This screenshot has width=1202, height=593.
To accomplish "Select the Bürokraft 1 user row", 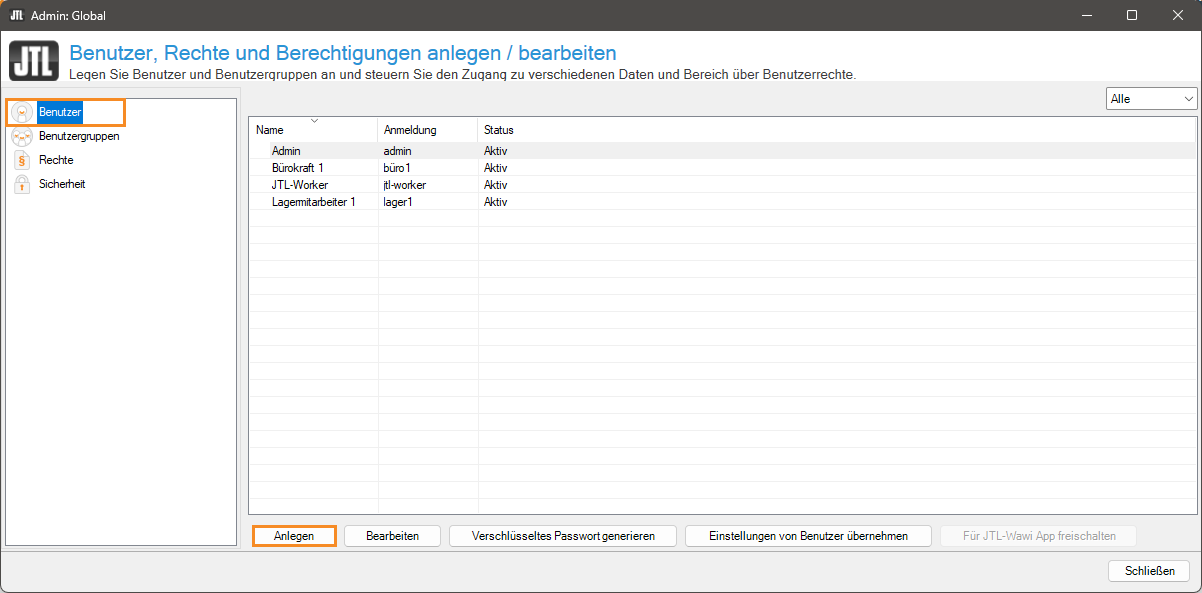I will pyautogui.click(x=298, y=167).
